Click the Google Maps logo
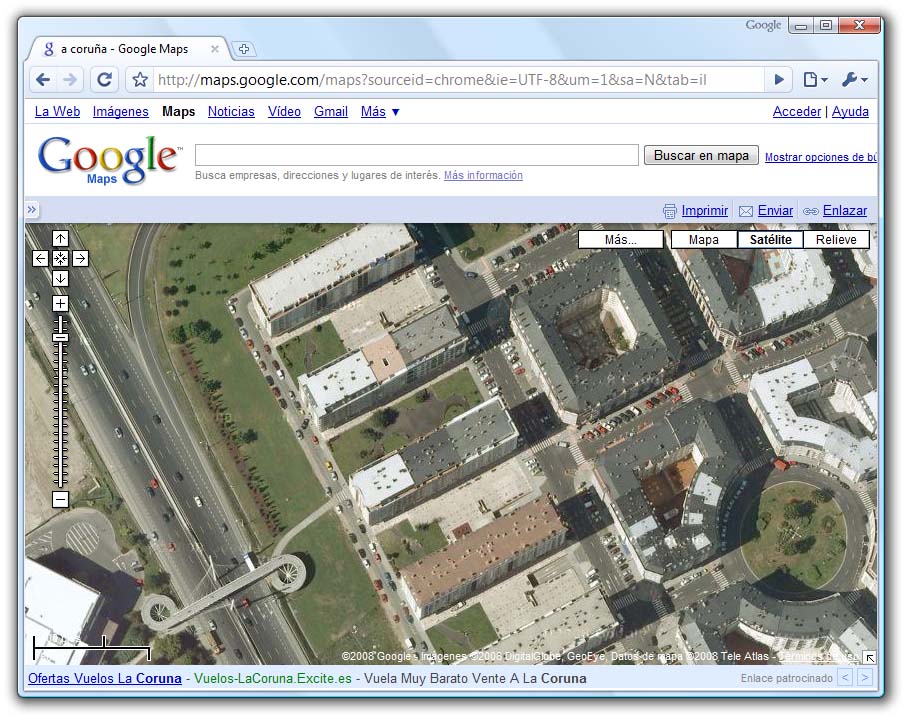Screen dimensions: 903x717 [x=109, y=160]
